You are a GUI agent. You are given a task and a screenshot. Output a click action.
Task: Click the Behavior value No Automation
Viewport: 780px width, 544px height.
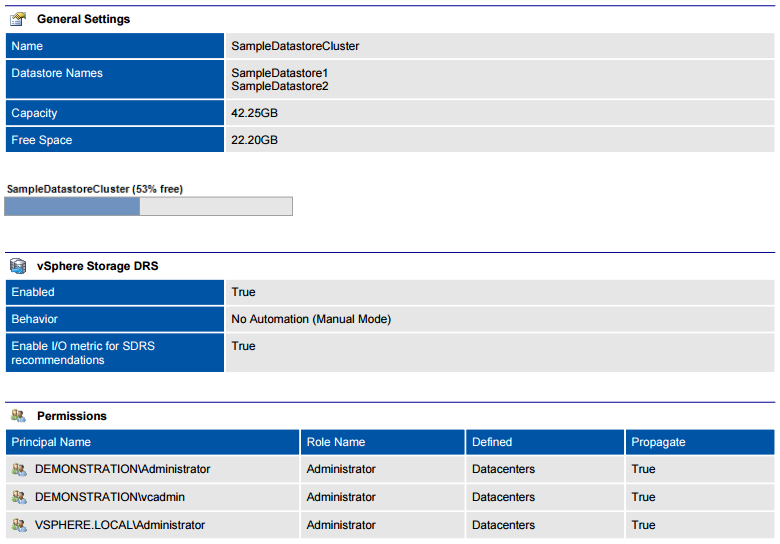pyautogui.click(x=311, y=319)
